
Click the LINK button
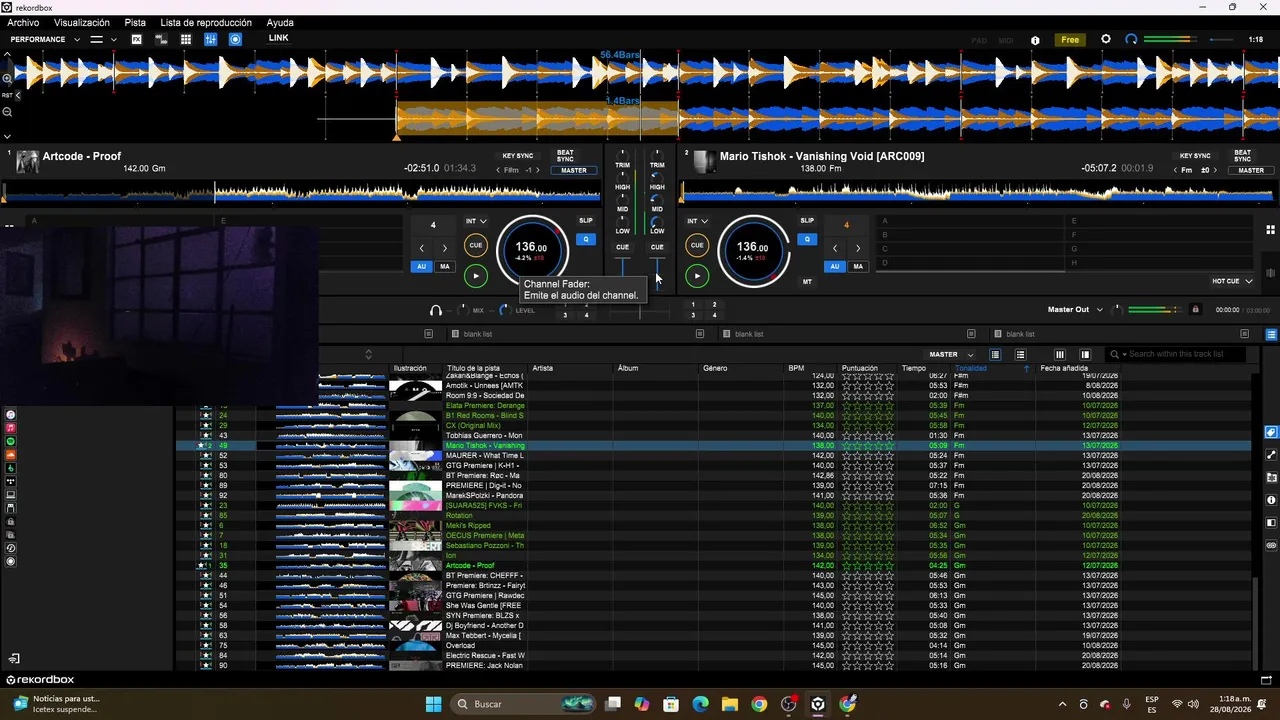pyautogui.click(x=278, y=38)
